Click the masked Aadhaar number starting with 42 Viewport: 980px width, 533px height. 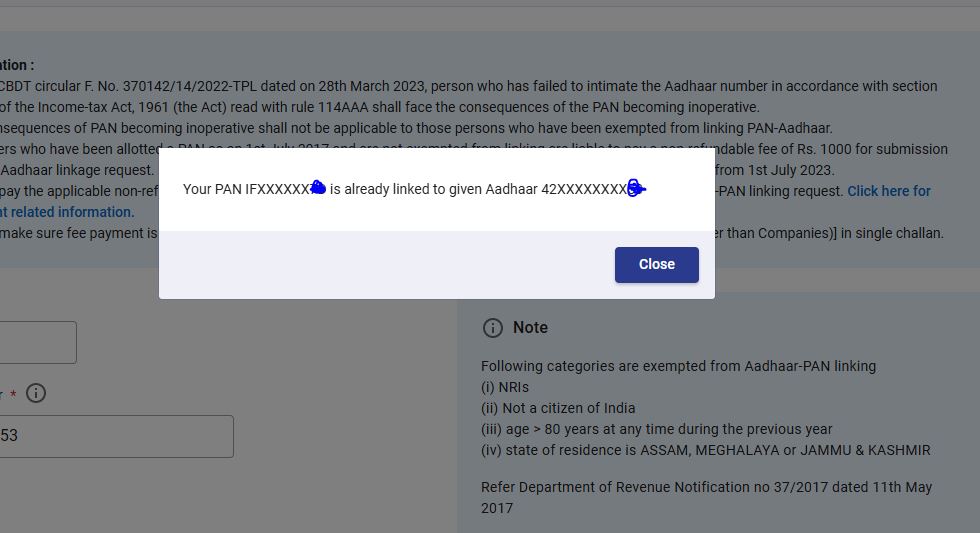pyautogui.click(x=585, y=189)
